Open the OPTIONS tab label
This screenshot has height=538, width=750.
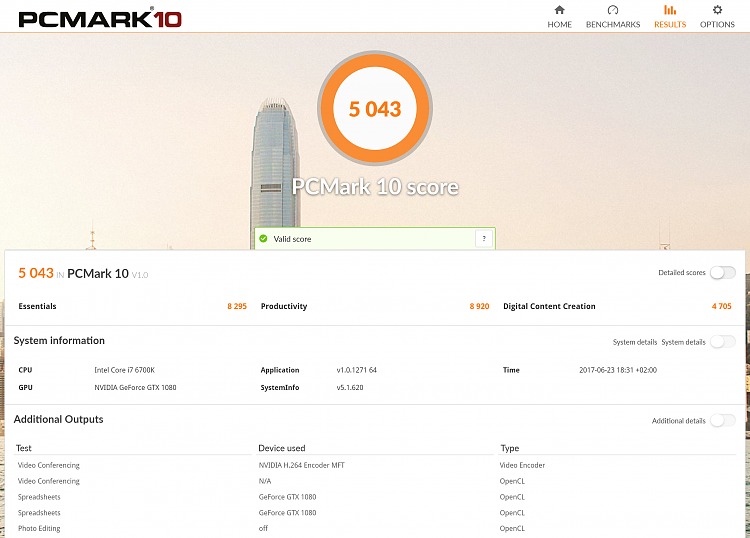coord(717,24)
